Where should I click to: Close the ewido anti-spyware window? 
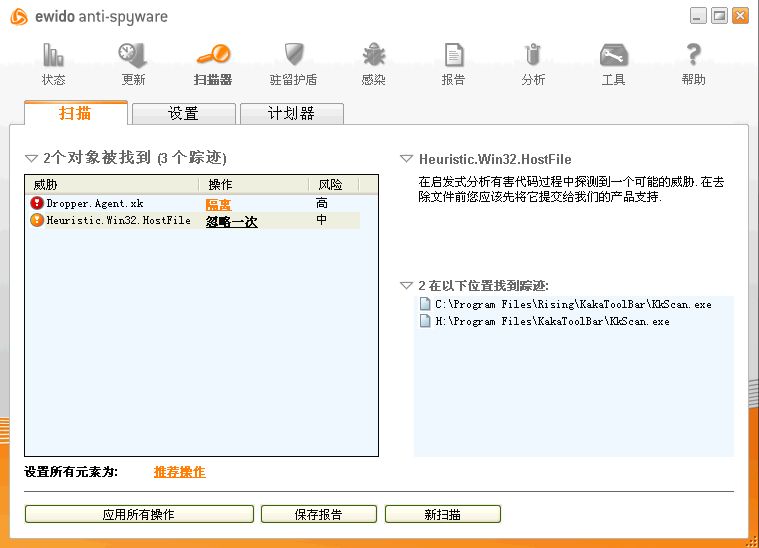coord(740,16)
